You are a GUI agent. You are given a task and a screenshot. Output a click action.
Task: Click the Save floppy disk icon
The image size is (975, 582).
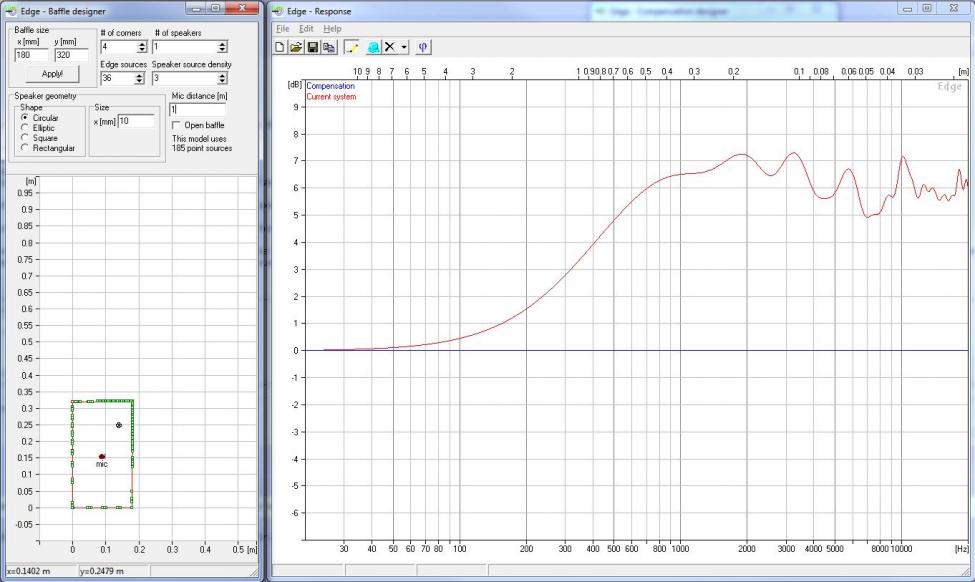tap(313, 47)
